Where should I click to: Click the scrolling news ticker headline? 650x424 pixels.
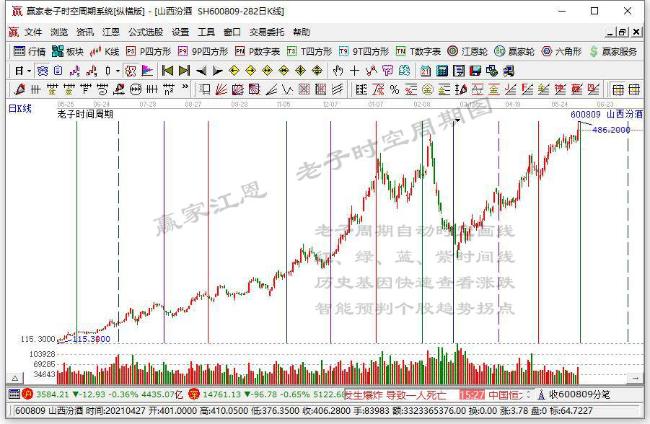point(396,395)
